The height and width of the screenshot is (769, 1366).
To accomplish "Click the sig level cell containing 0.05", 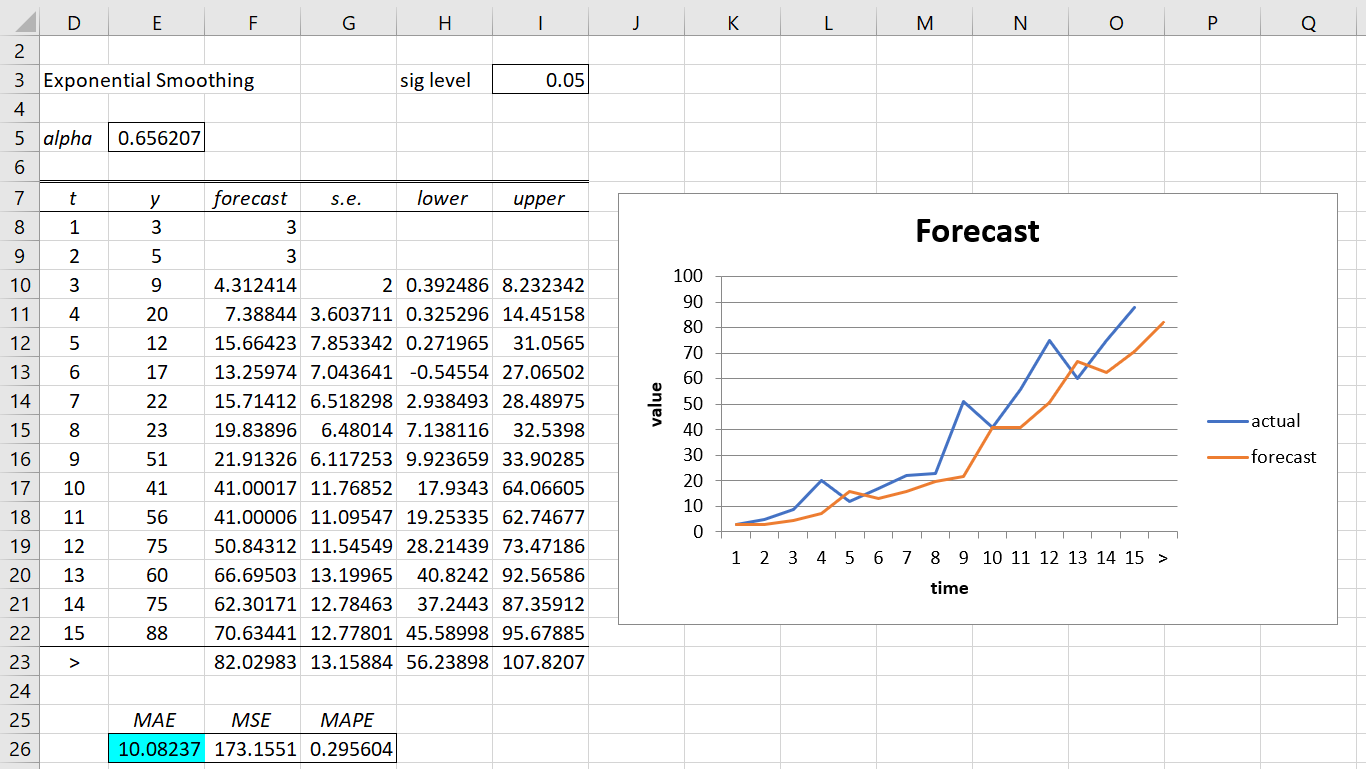I will pos(540,79).
